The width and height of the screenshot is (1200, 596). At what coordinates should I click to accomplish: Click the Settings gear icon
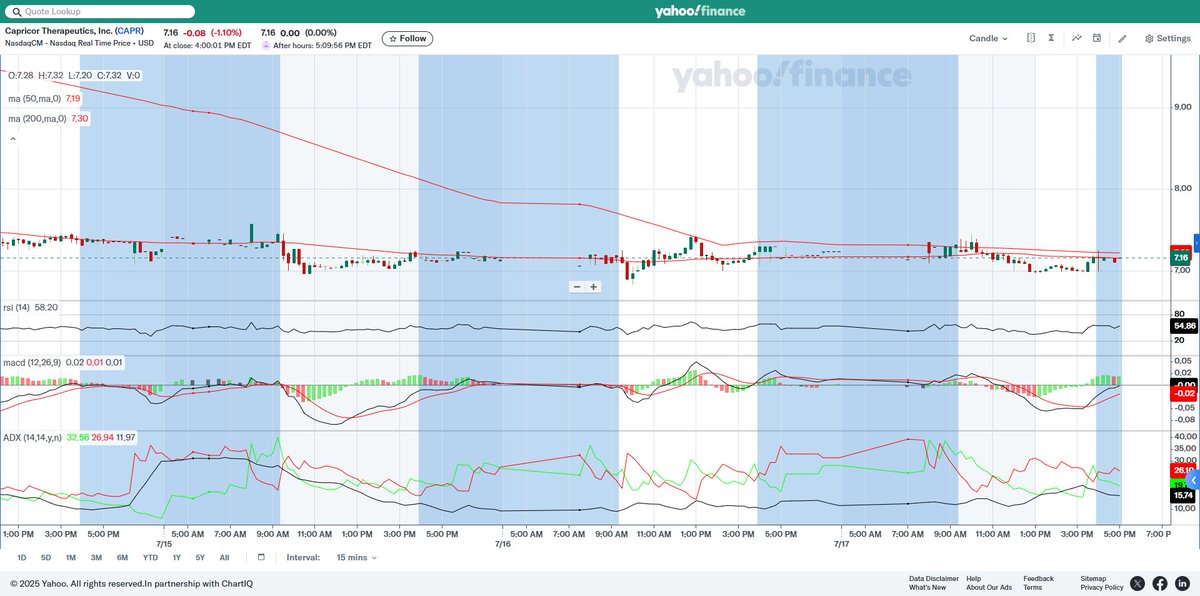(1149, 38)
